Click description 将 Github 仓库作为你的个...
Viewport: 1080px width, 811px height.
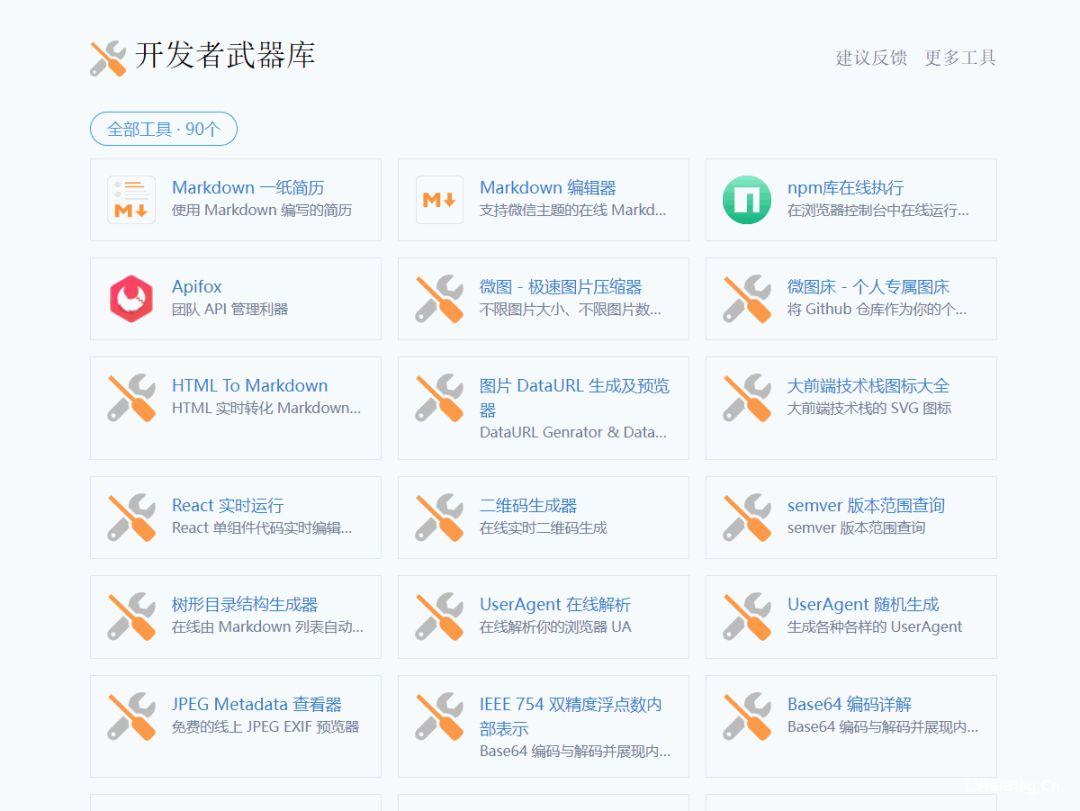coord(877,309)
